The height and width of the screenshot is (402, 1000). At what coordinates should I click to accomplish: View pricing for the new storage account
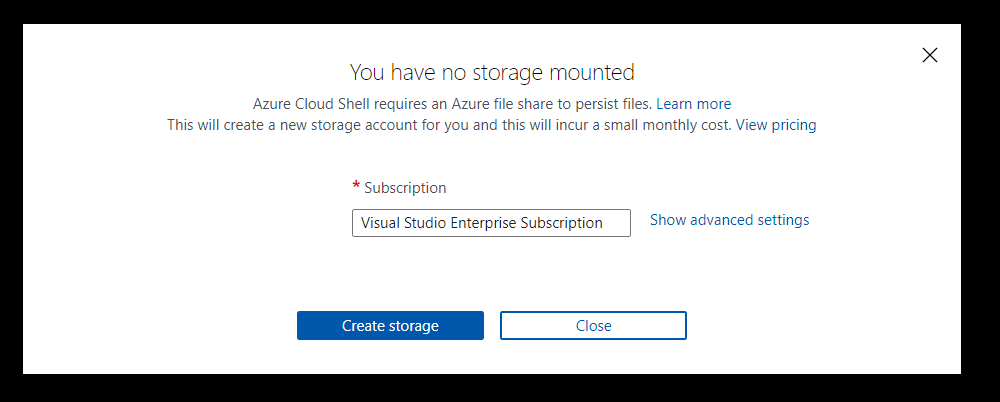[x=776, y=125]
